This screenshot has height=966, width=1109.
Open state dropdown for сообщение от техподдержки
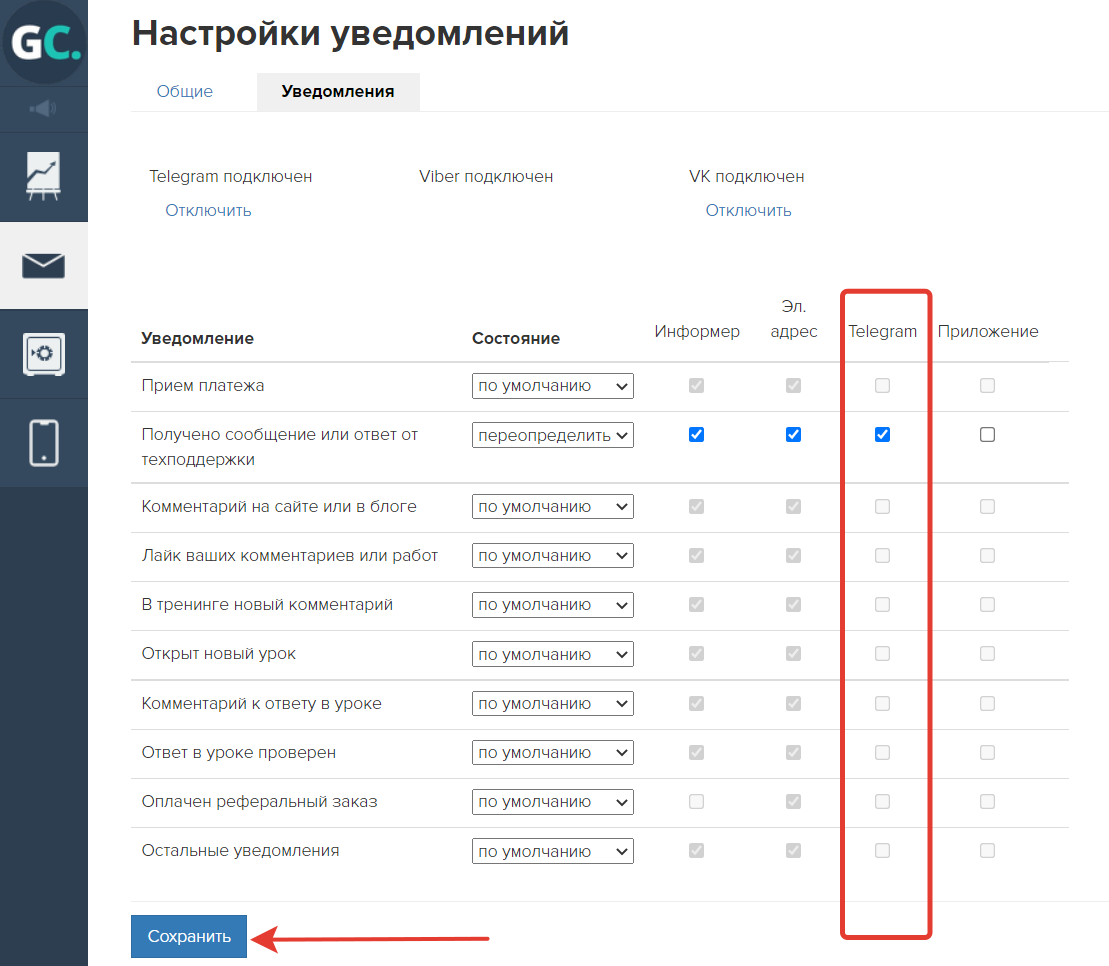click(552, 435)
